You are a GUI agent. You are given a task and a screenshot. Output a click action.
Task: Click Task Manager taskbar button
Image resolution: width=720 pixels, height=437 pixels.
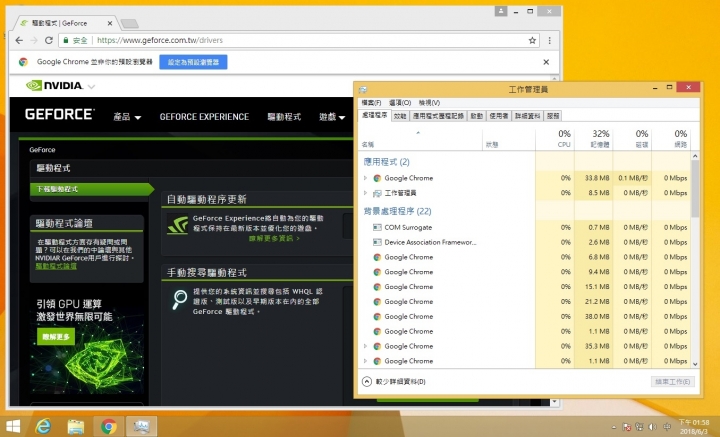click(x=141, y=426)
